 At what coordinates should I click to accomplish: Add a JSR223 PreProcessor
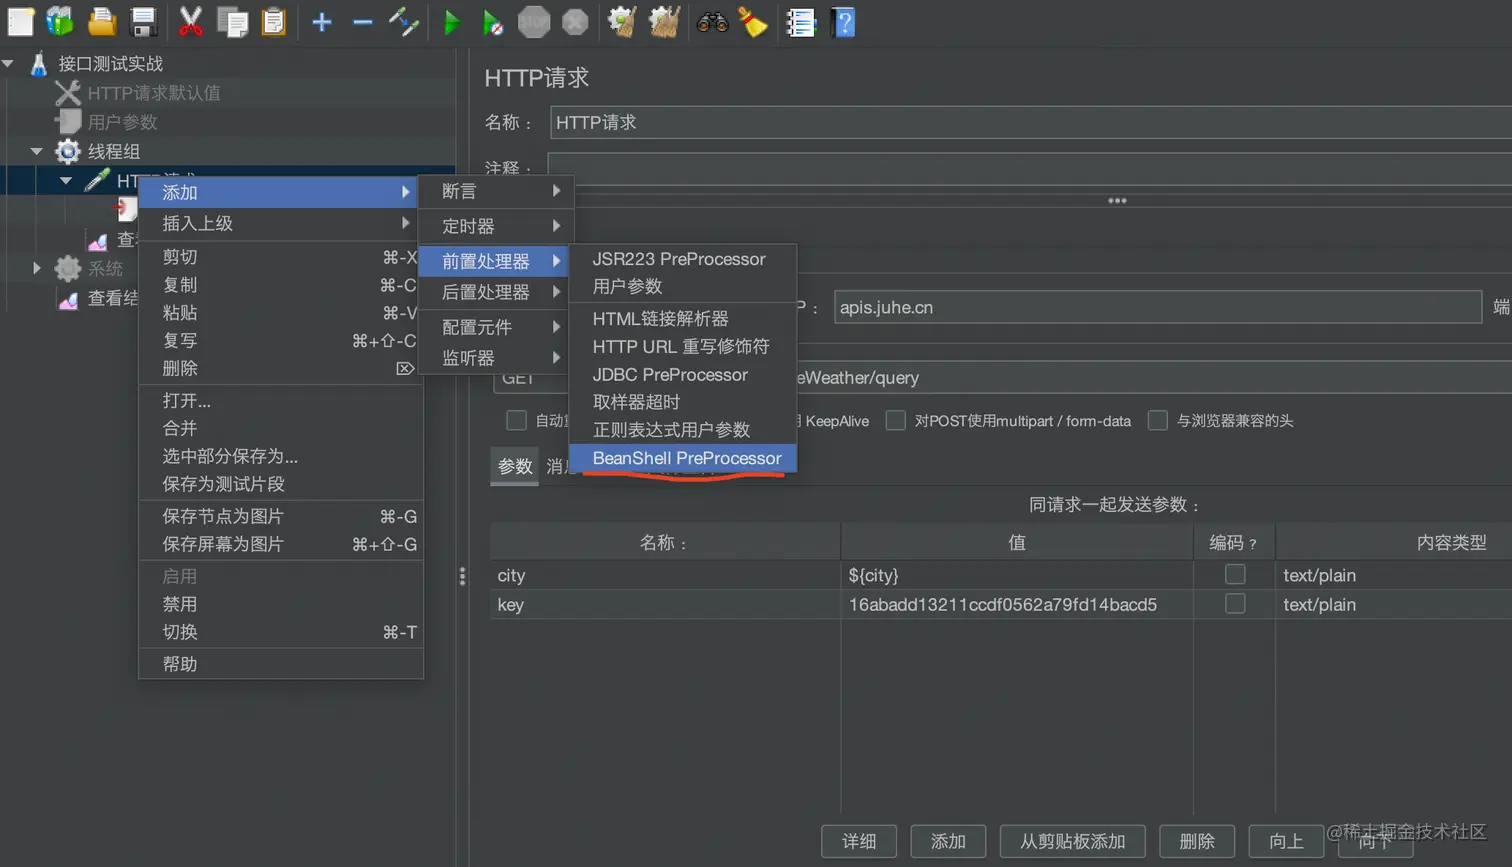click(683, 259)
